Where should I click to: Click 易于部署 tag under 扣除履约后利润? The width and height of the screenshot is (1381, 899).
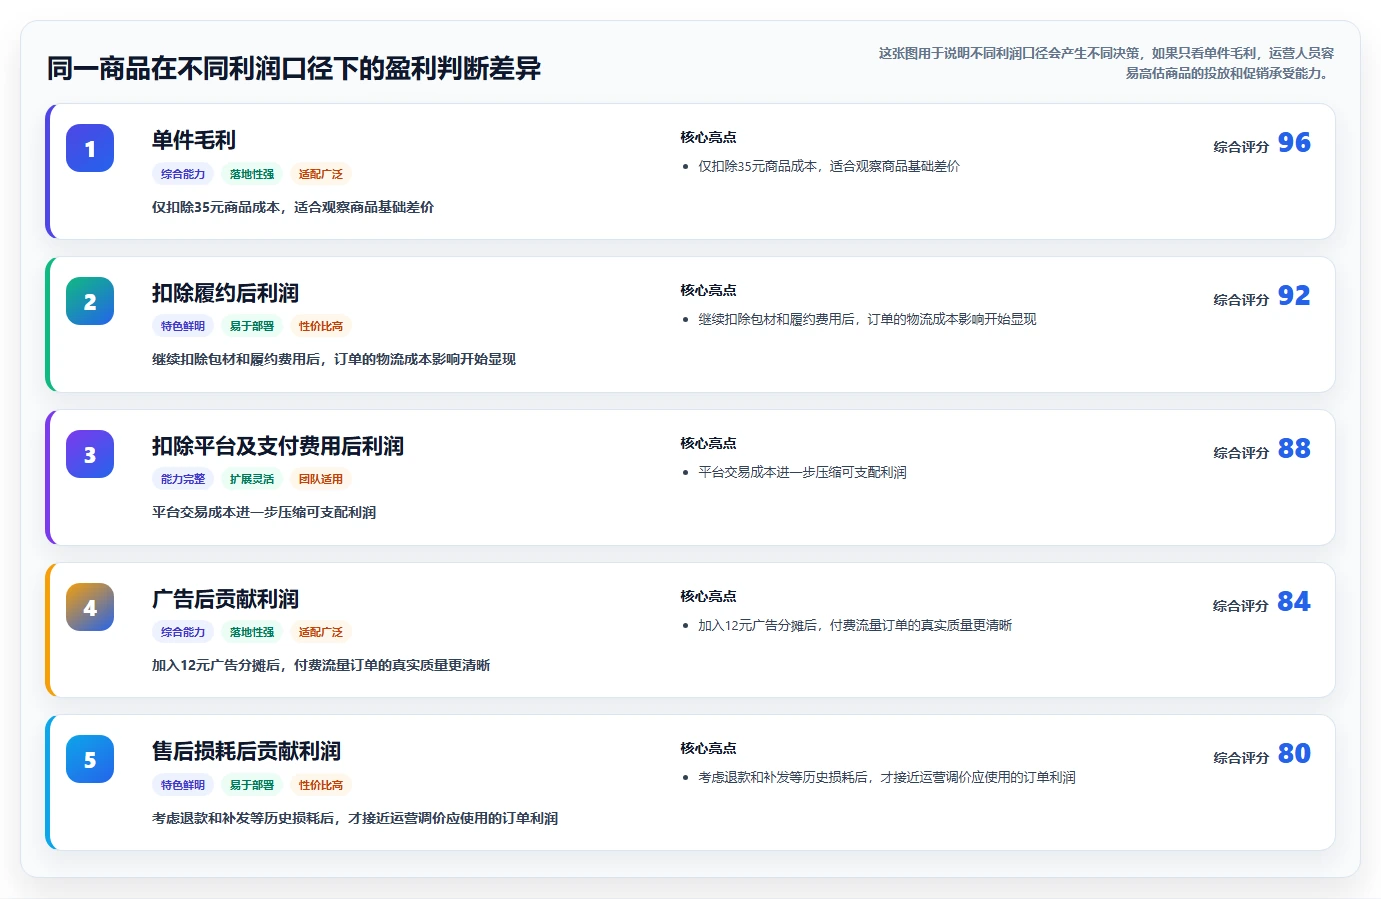click(252, 326)
